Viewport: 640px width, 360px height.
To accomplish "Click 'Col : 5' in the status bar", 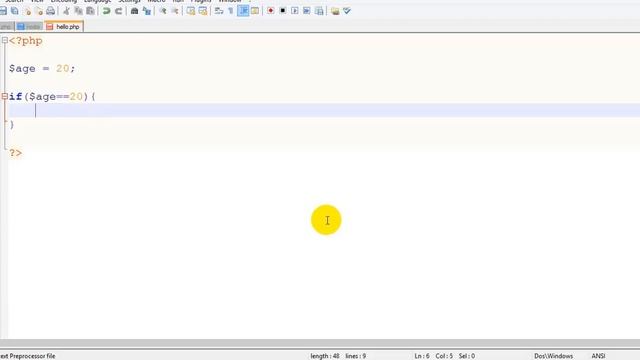I will 444,356.
